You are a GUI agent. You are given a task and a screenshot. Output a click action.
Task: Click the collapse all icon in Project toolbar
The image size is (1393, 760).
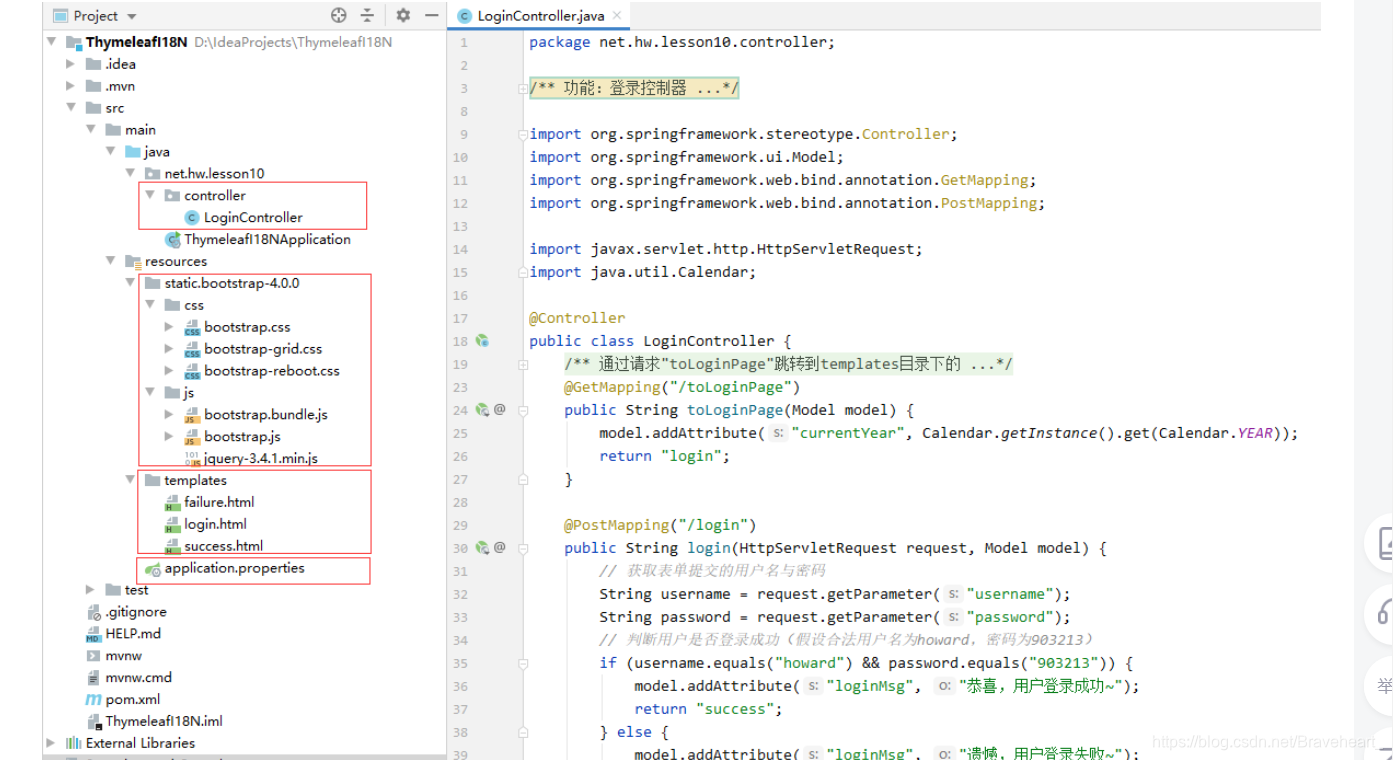pos(367,15)
